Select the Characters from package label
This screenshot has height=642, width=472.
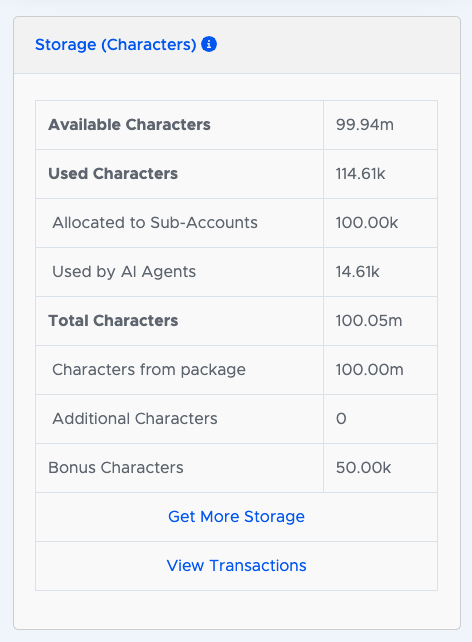pyautogui.click(x=149, y=370)
